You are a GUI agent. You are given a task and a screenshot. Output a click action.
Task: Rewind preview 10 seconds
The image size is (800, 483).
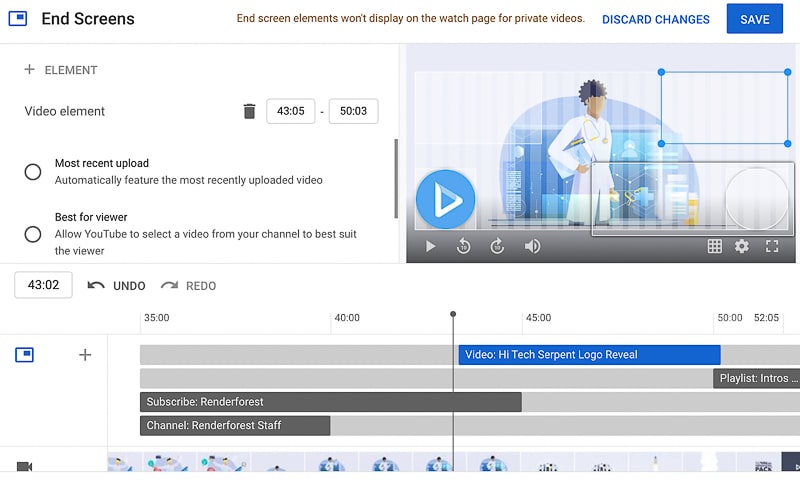point(463,246)
